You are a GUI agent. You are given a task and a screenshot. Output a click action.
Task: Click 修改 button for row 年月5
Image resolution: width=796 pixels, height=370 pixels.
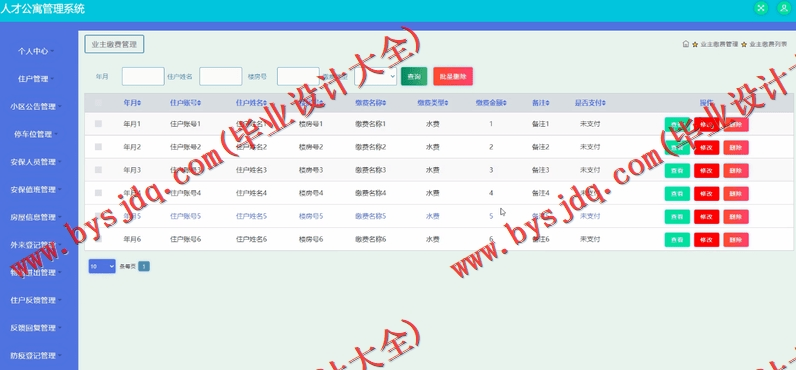707,217
